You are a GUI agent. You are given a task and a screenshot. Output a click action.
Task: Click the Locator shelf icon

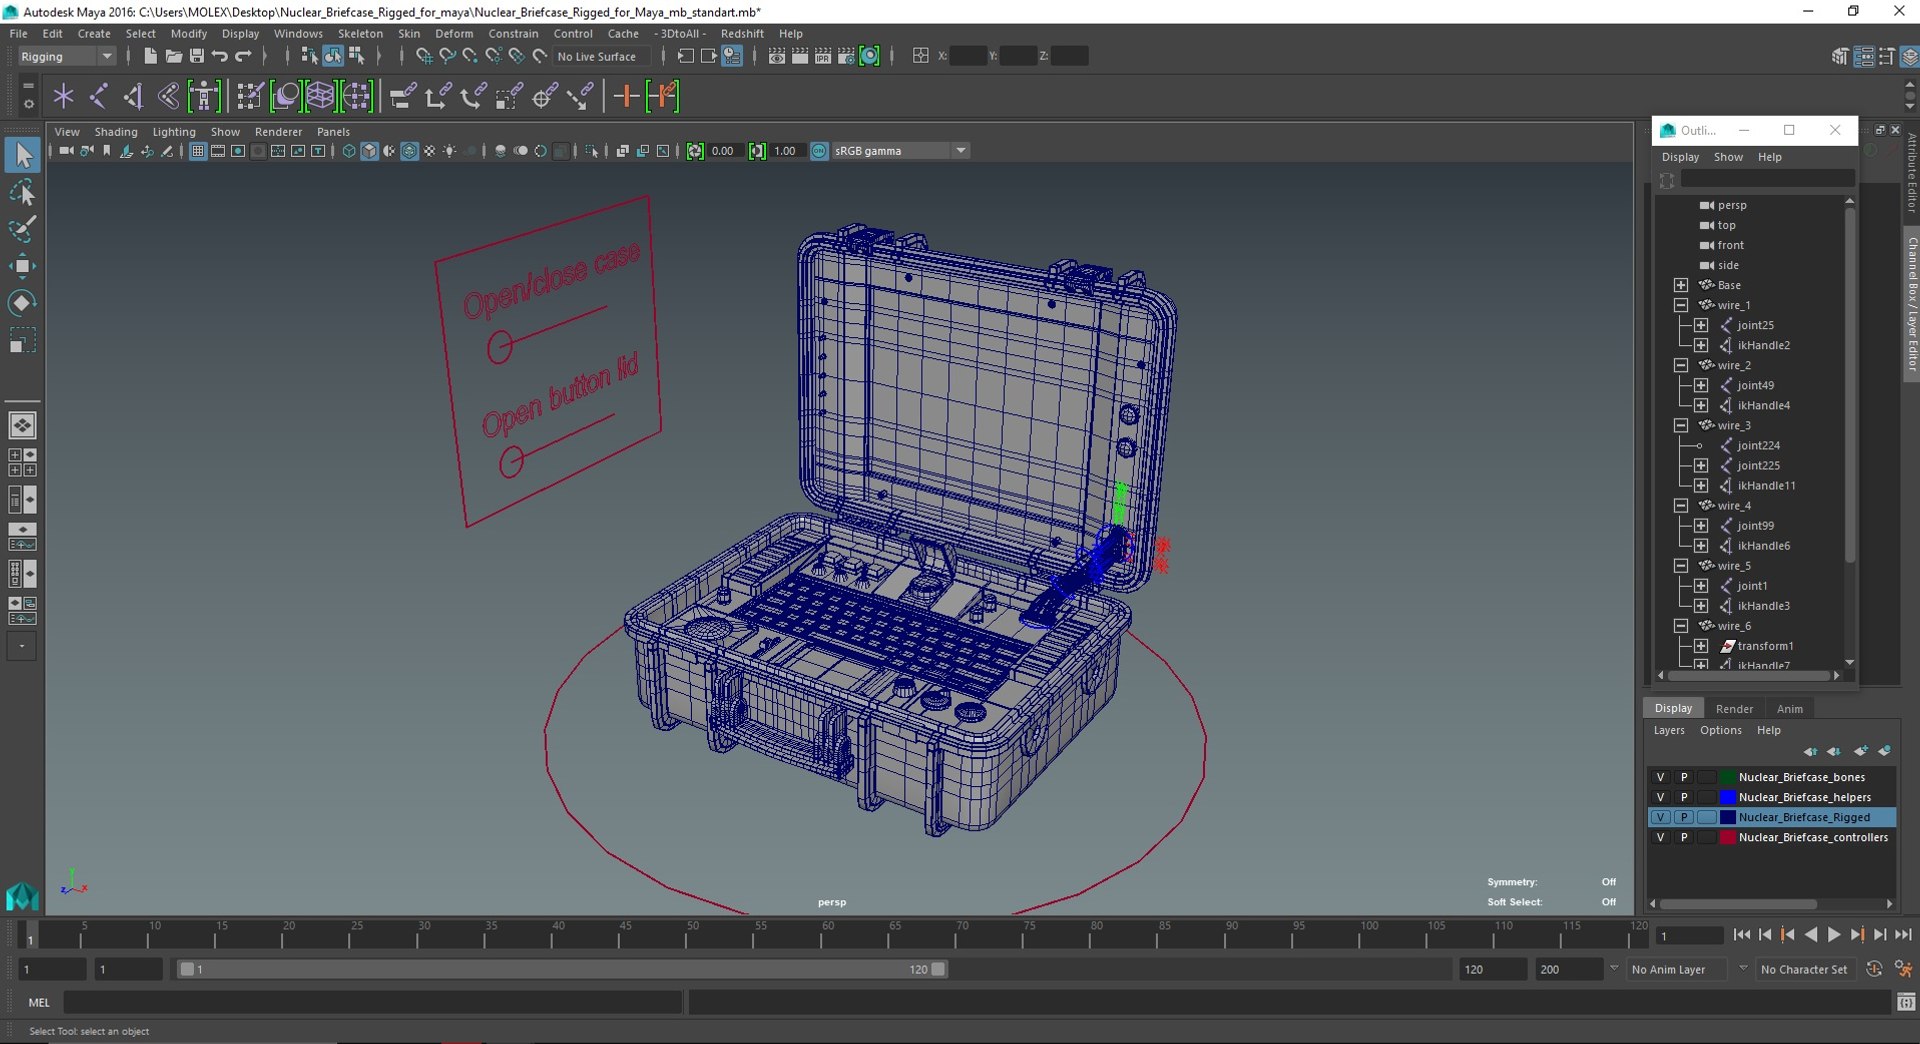(x=63, y=97)
